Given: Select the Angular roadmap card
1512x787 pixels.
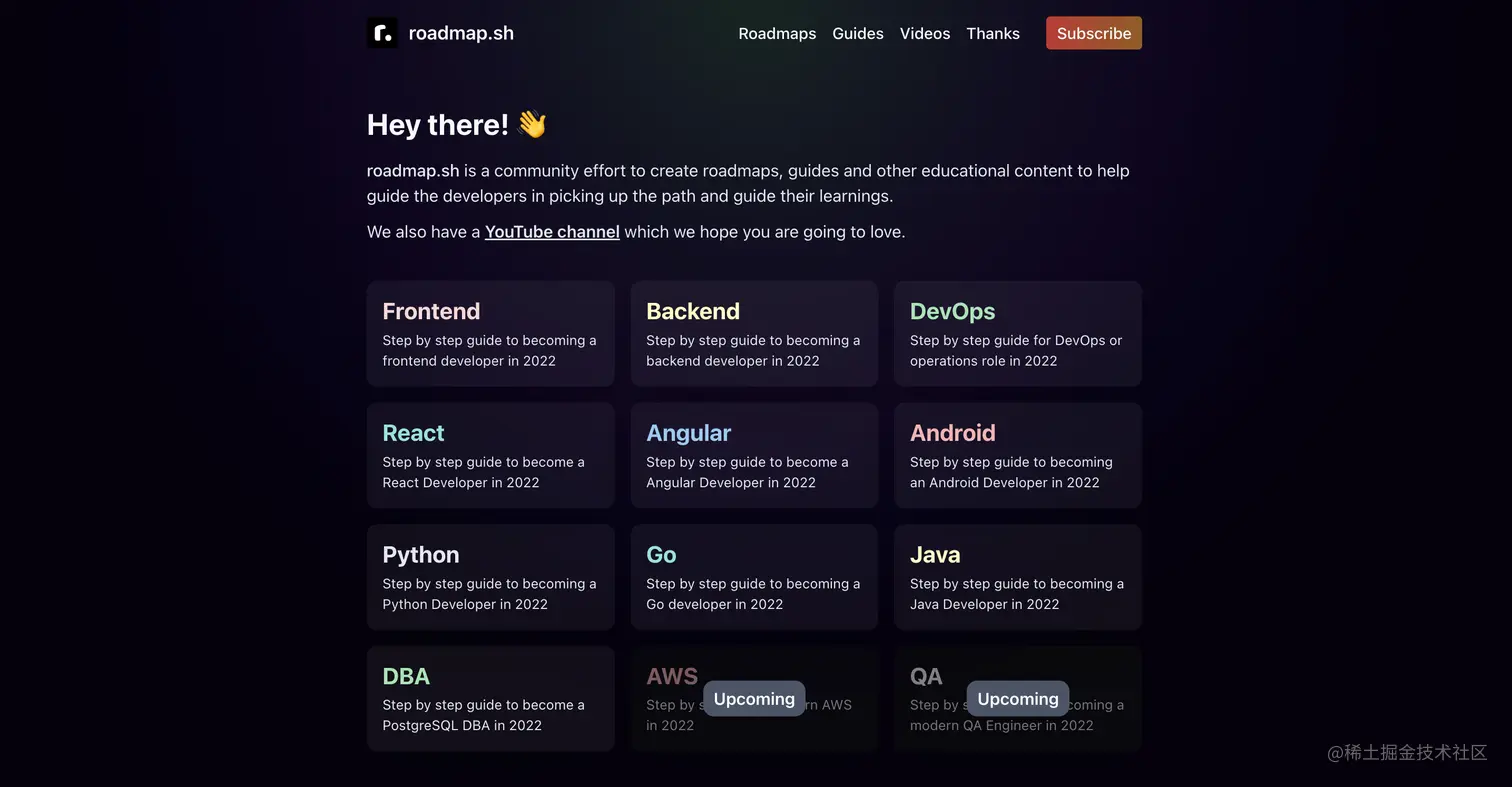Looking at the screenshot, I should point(754,456).
